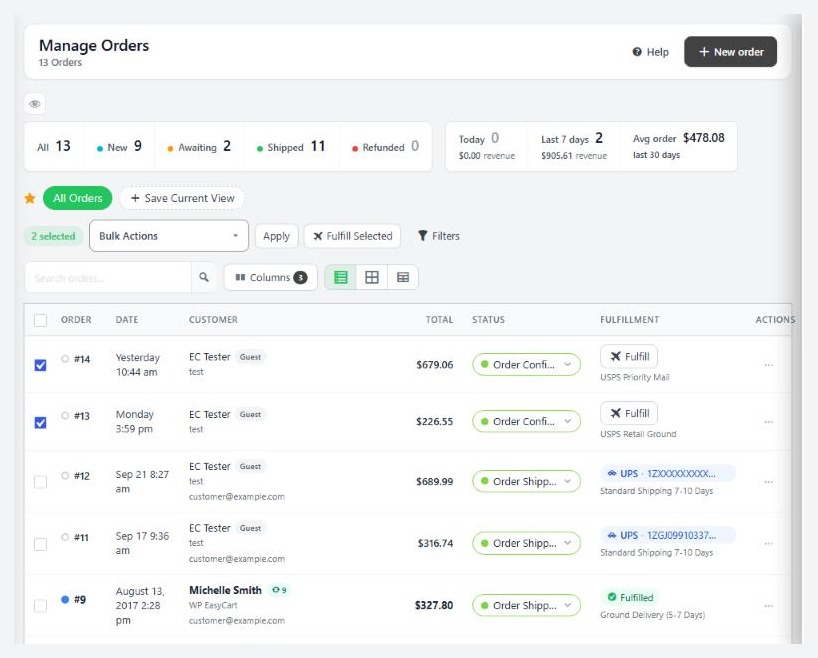Switch to compact table view icon
Viewport: 818px width, 658px height.
(403, 277)
